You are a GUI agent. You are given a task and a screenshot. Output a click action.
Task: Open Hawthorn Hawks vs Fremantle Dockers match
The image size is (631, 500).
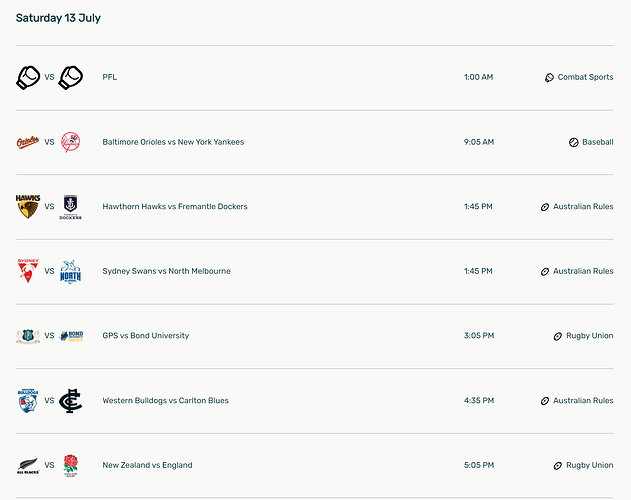[175, 207]
